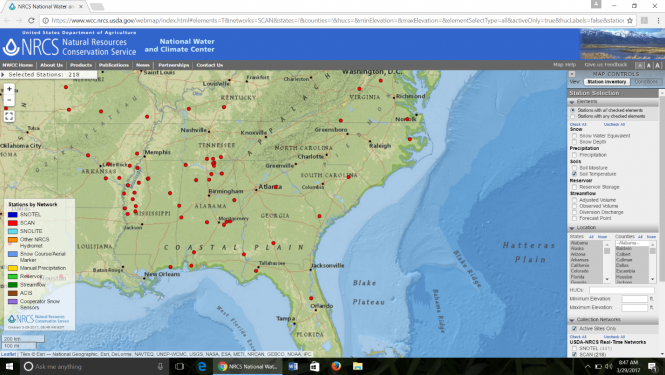Click Give us Feedback link
This screenshot has height=375, width=665.
click(606, 64)
